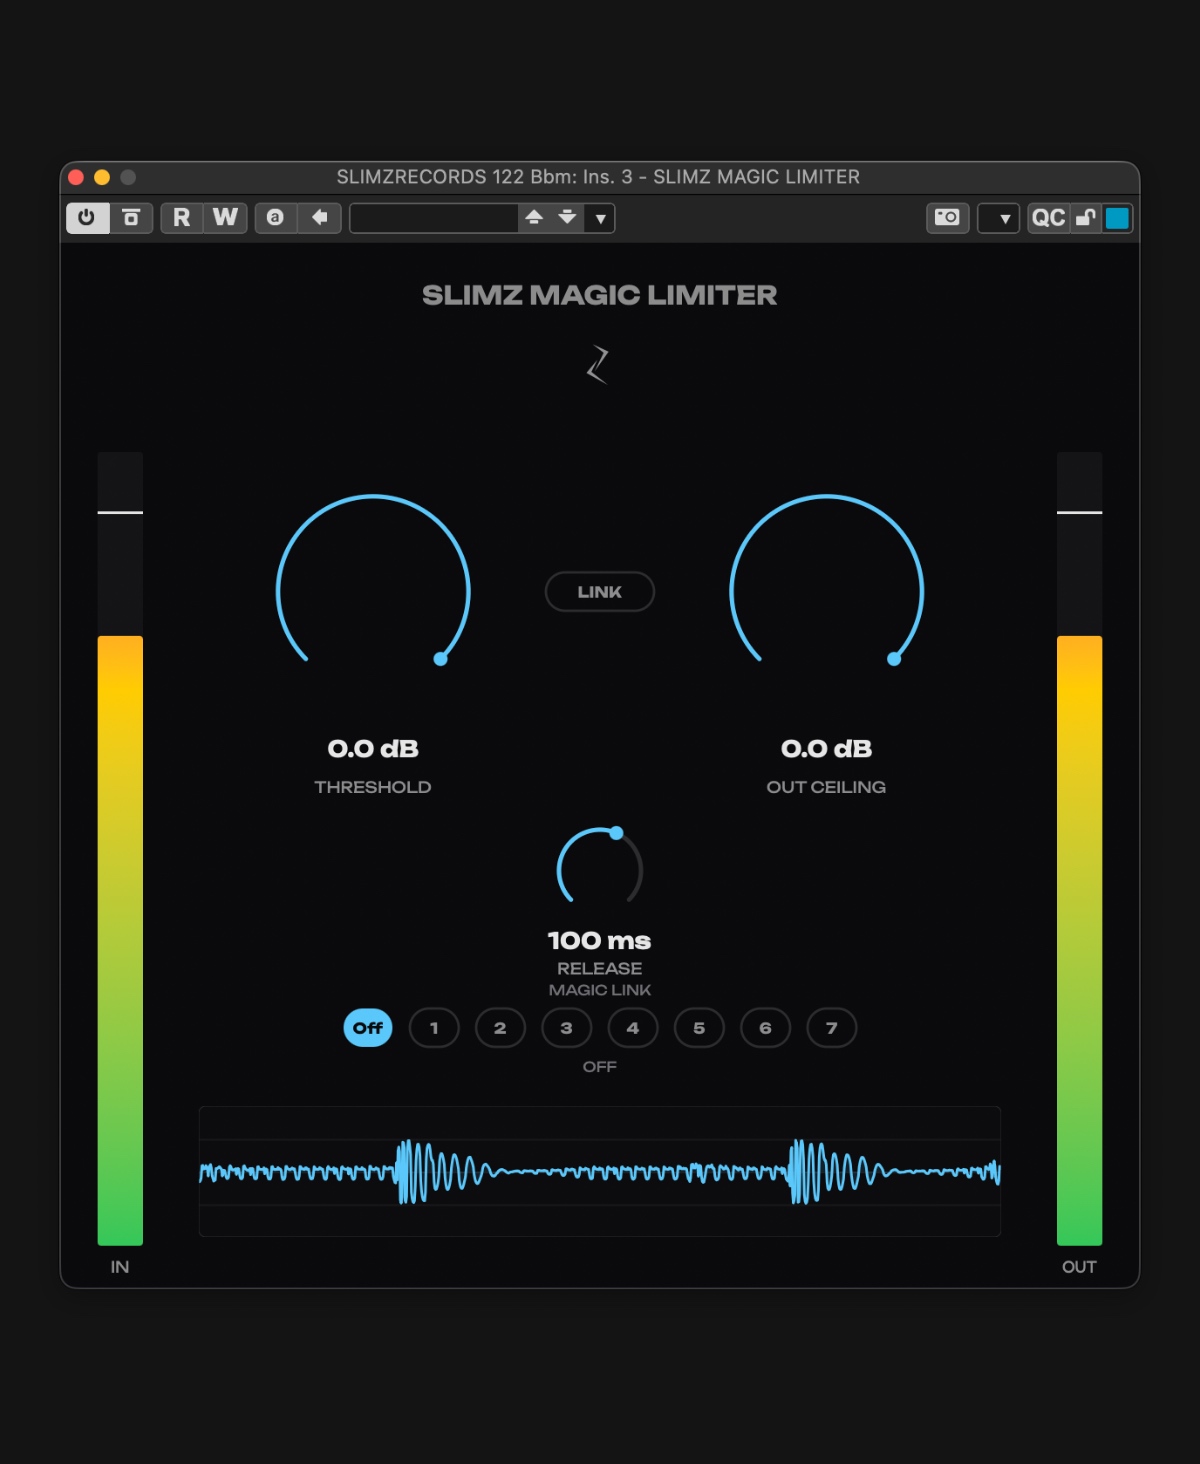Open the preset browser dropdown arrow
Image resolution: width=1200 pixels, height=1464 pixels.
tap(600, 218)
